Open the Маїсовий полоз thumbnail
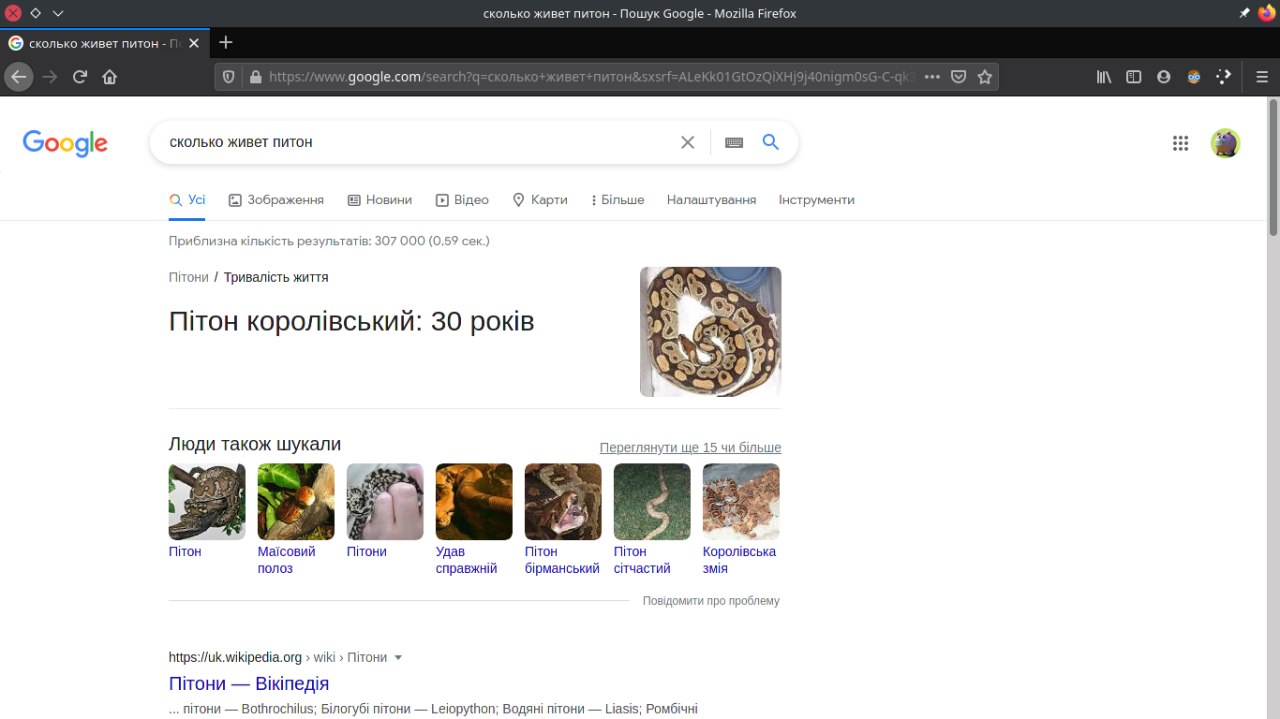 (x=296, y=502)
